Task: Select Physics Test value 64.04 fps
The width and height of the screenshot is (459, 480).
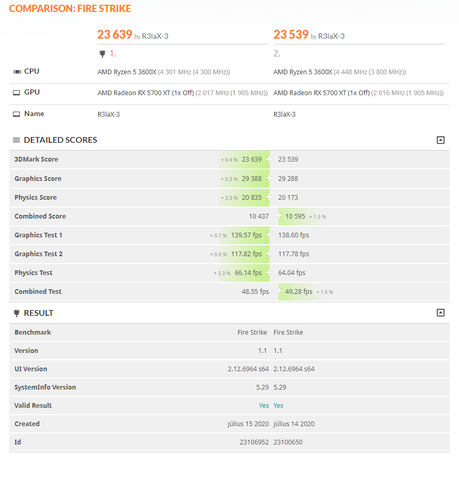Action: pyautogui.click(x=292, y=273)
